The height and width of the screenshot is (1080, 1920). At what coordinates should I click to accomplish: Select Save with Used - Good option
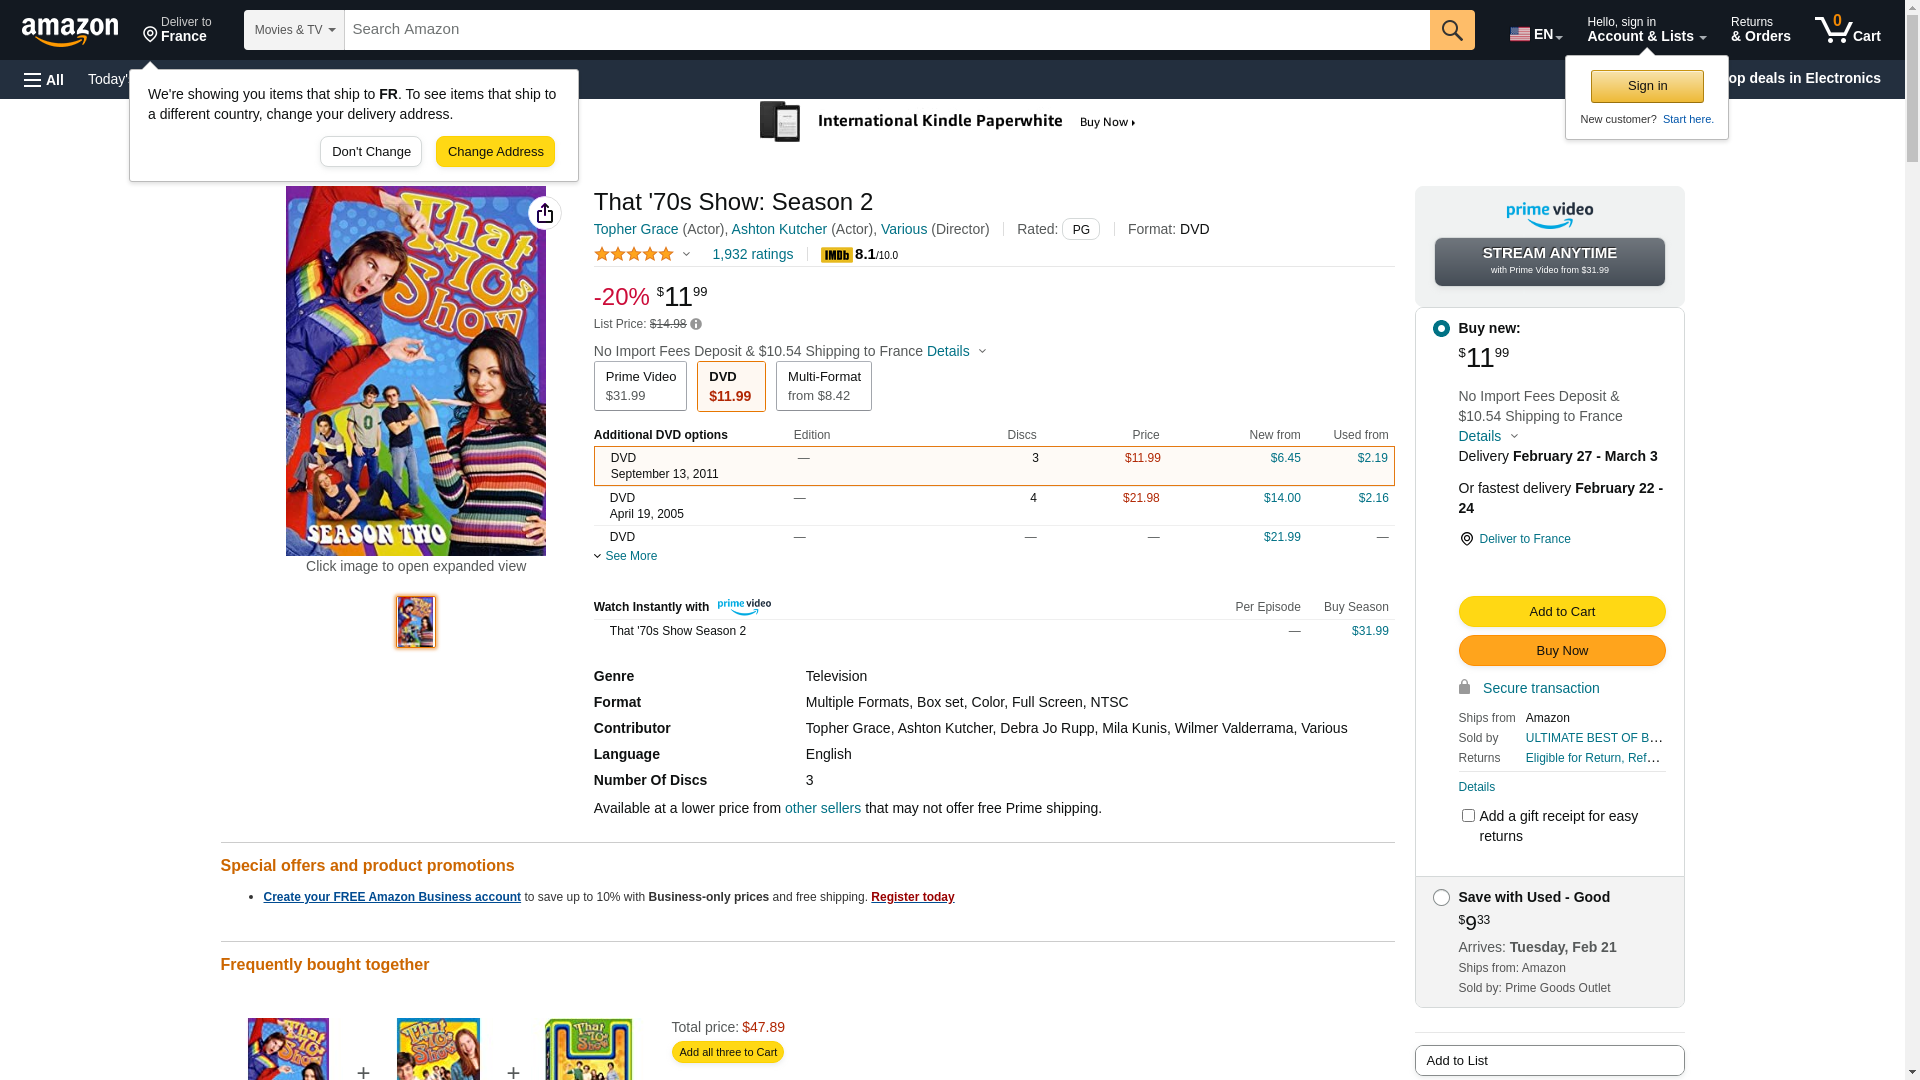click(1441, 898)
